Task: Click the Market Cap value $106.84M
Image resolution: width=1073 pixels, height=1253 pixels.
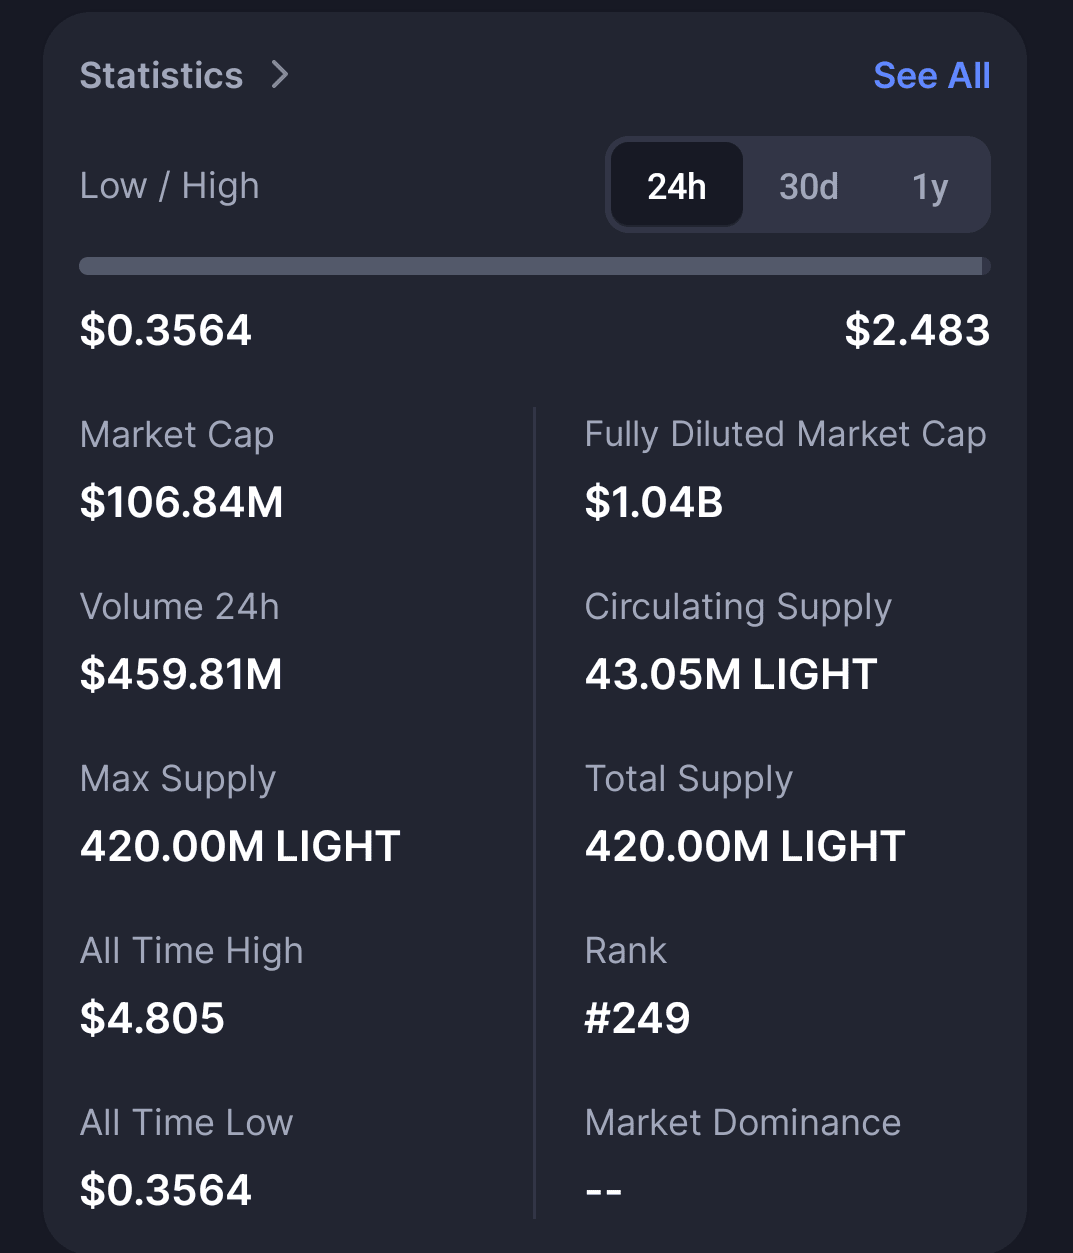Action: 182,502
